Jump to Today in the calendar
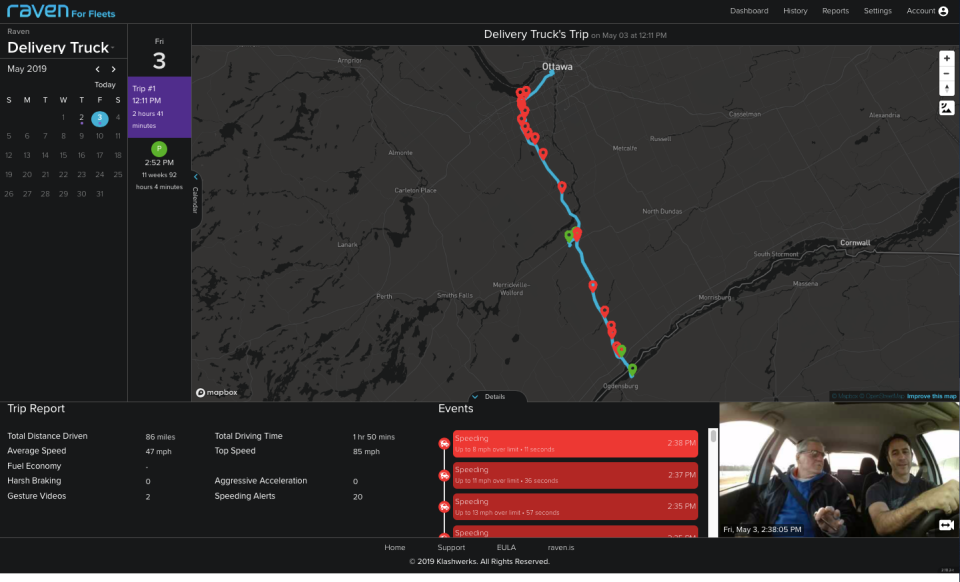 click(105, 84)
